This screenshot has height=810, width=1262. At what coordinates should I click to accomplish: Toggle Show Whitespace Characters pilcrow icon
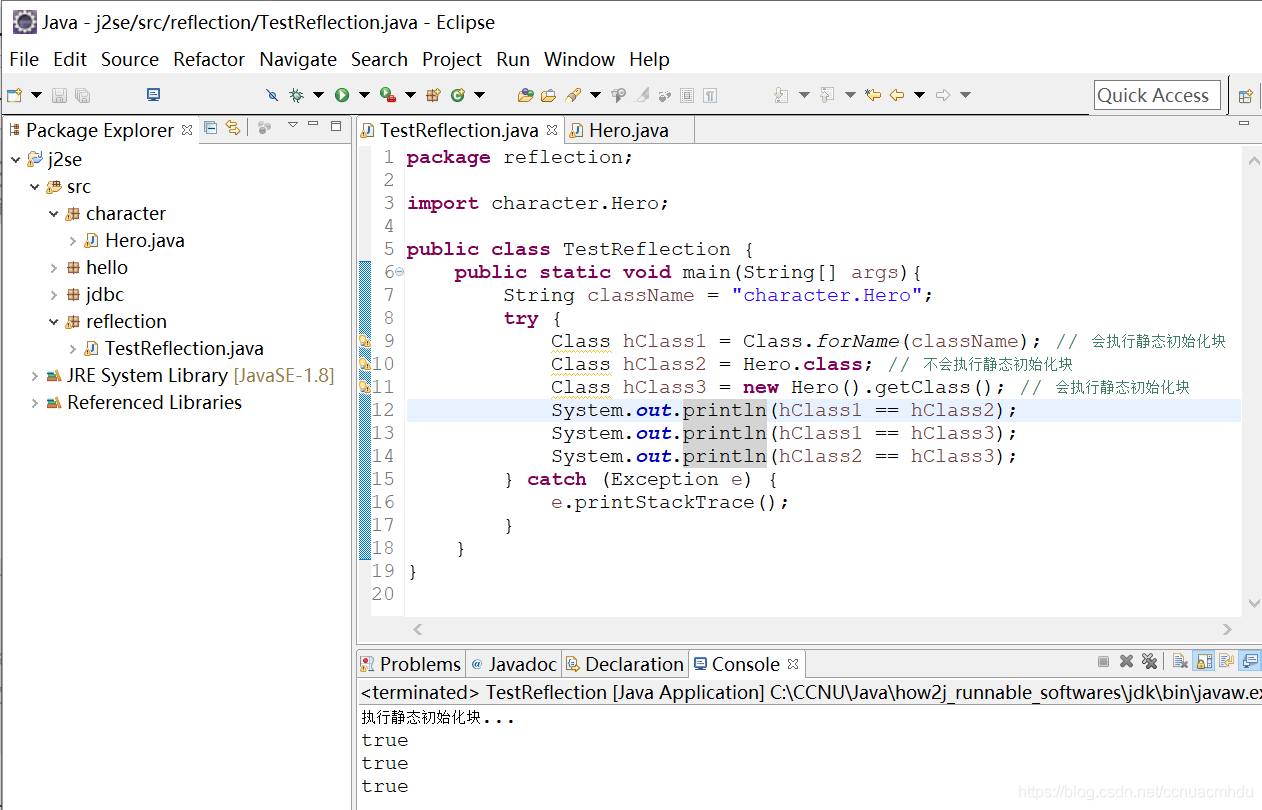[x=710, y=95]
